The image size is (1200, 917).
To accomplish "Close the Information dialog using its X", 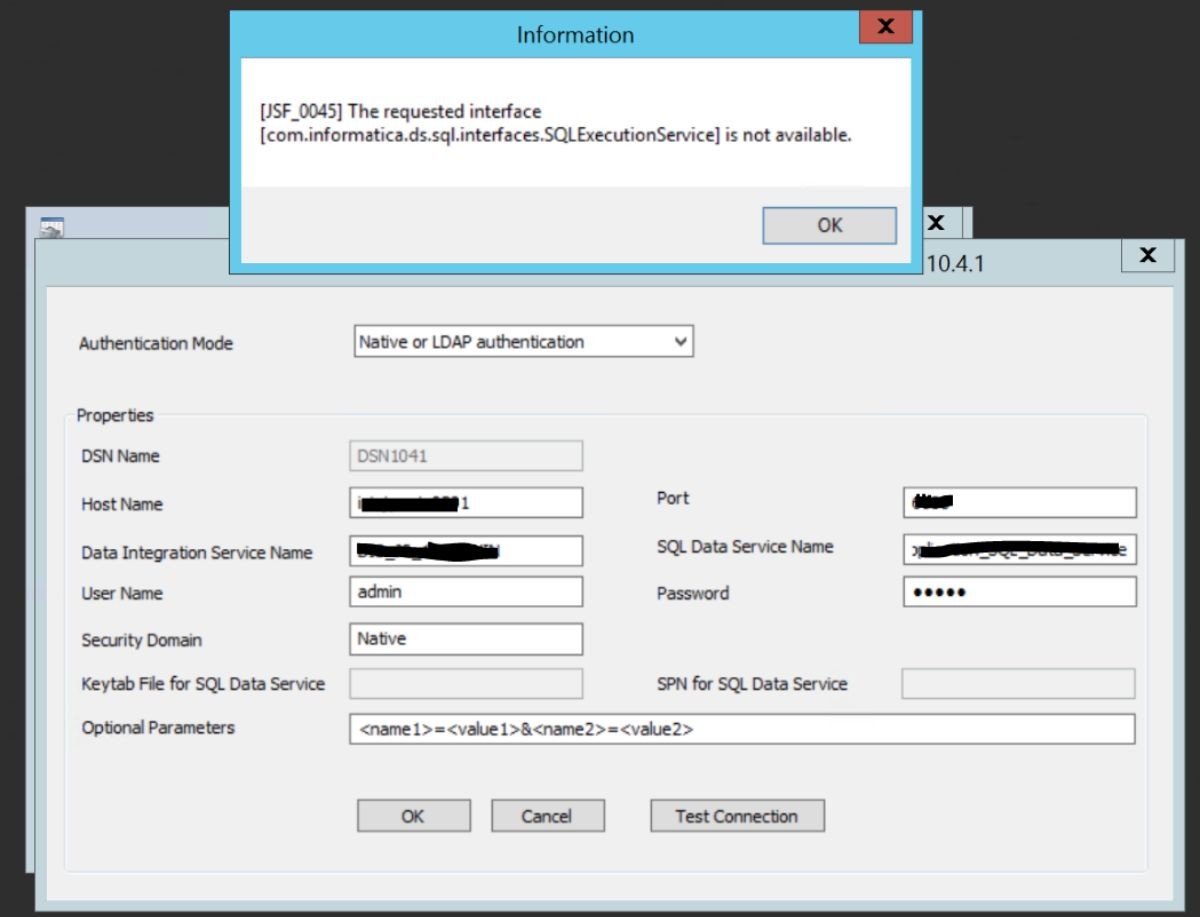I will click(885, 28).
